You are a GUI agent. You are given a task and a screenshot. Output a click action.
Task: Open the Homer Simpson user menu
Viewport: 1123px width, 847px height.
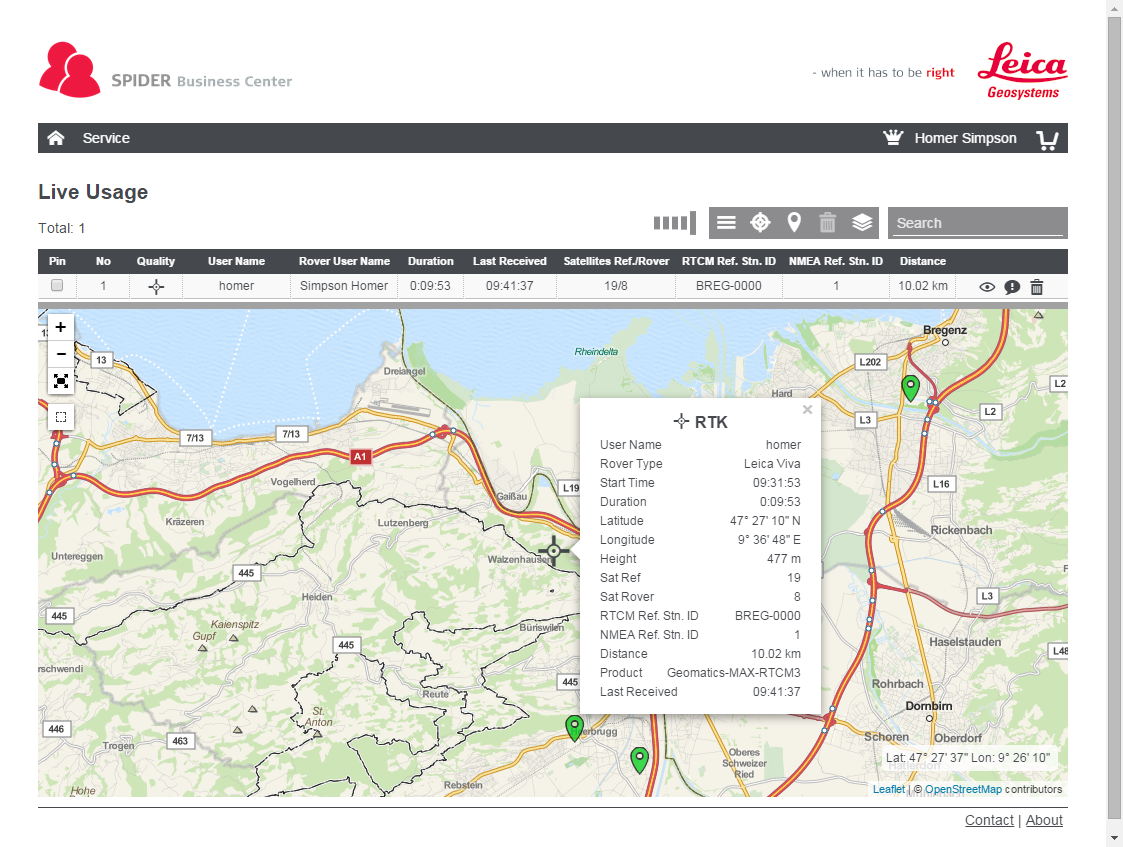click(x=964, y=138)
